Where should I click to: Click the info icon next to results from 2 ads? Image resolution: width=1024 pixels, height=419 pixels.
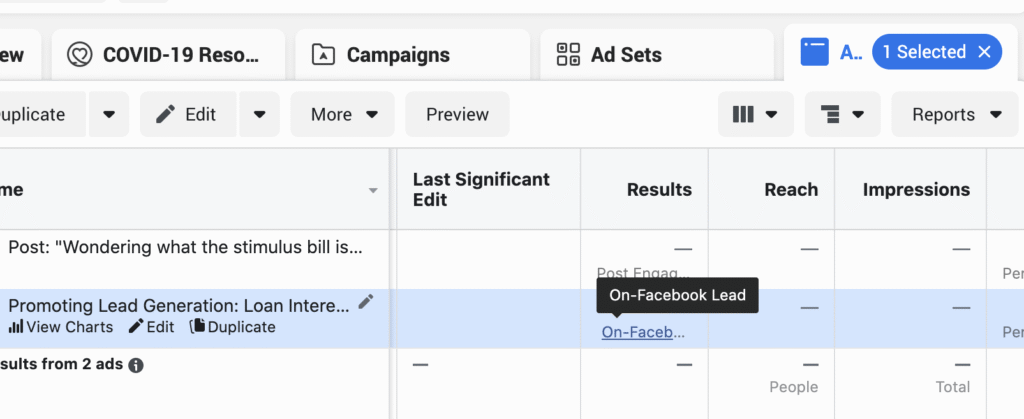click(136, 365)
